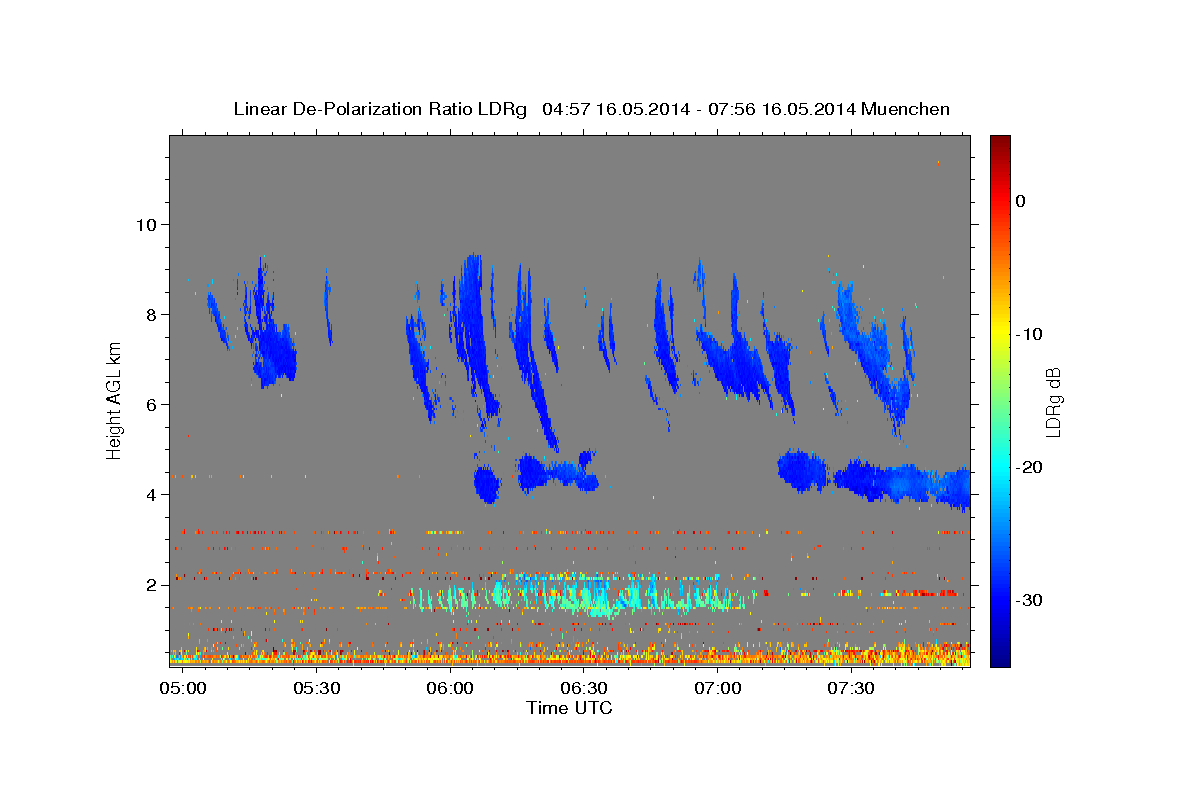This screenshot has height=800, width=1200.
Task: Click the '06:30' time tick label
Action: tap(585, 689)
